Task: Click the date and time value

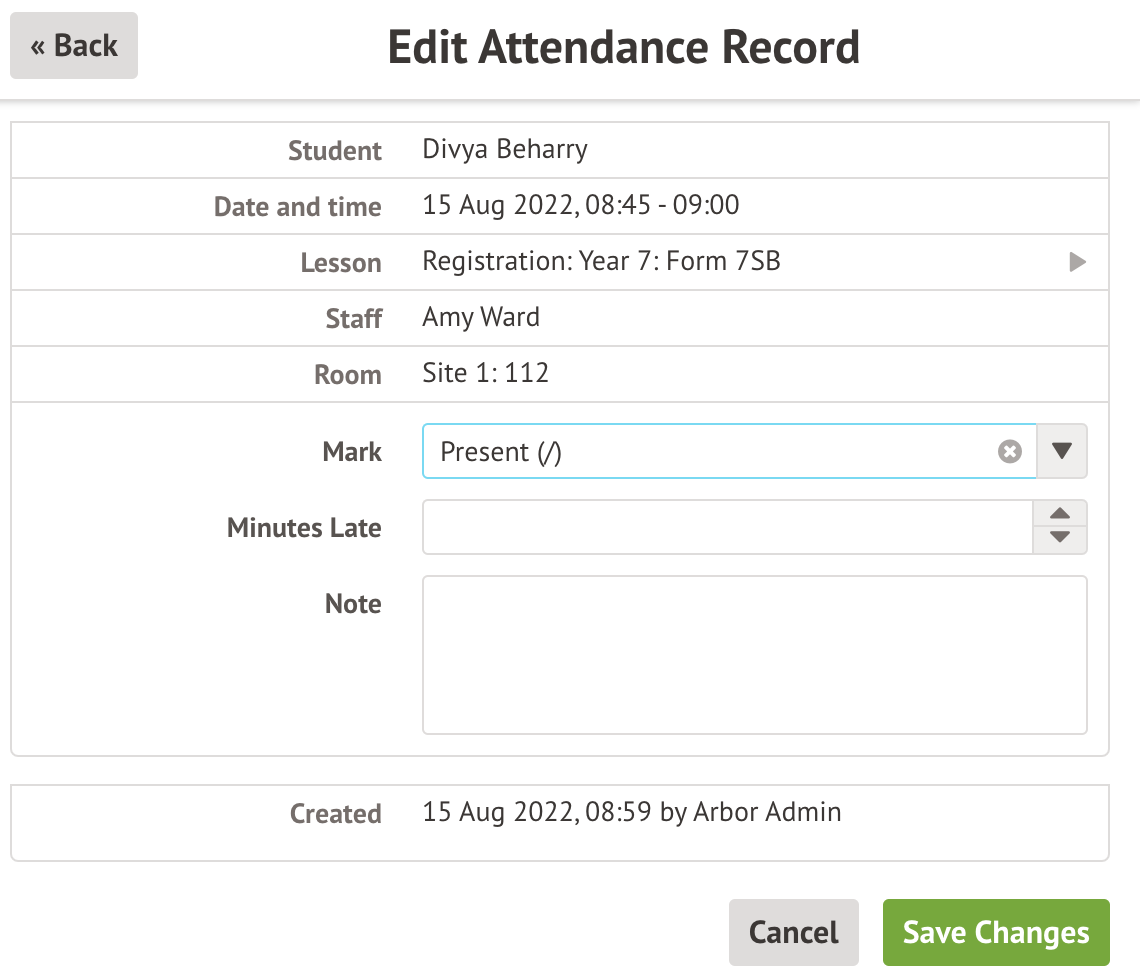Action: pos(581,206)
